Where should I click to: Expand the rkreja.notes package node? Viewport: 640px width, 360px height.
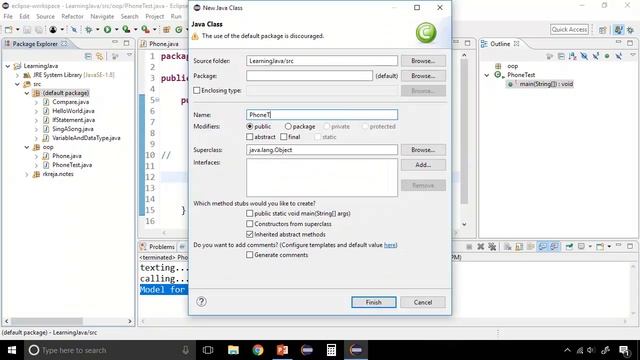(27, 174)
